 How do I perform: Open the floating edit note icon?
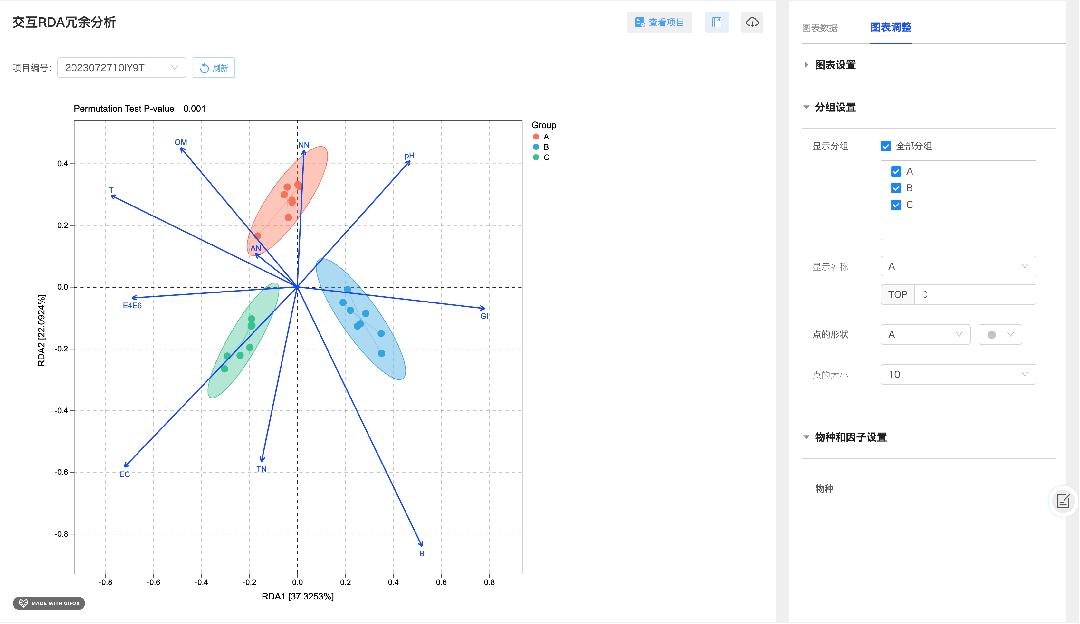point(1063,501)
